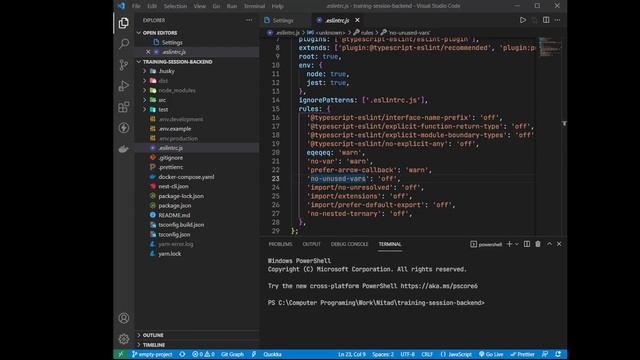This screenshot has height=360, width=640.
Task: Click Ln 23, Col 9 cursor position
Action: tap(352, 354)
